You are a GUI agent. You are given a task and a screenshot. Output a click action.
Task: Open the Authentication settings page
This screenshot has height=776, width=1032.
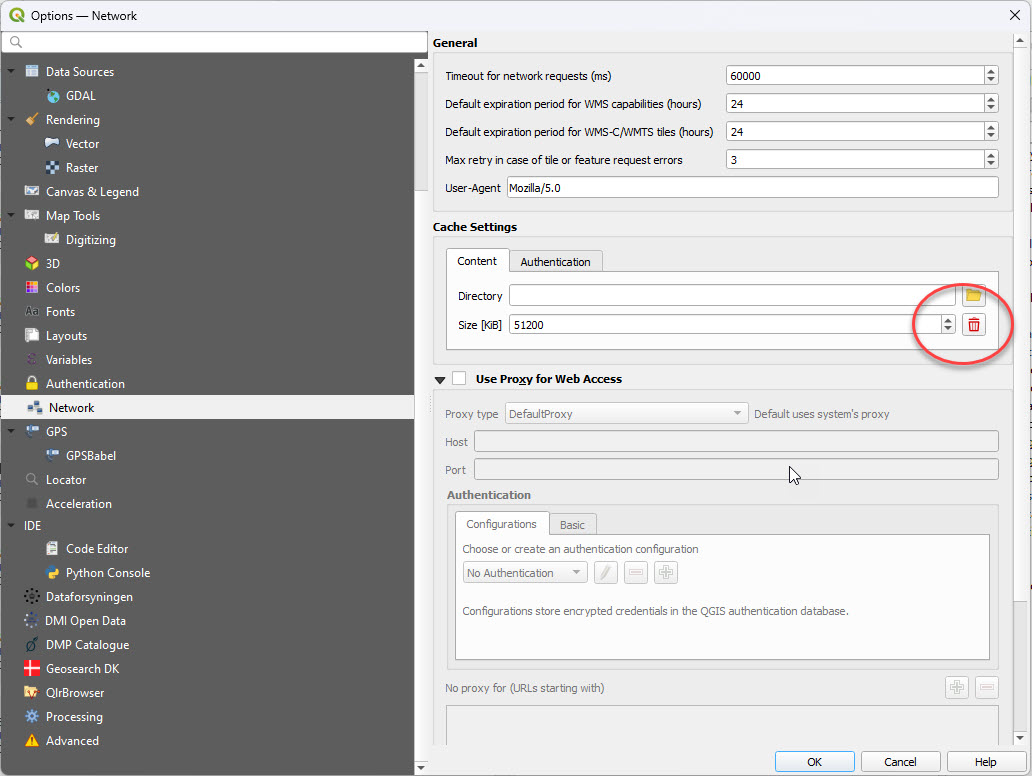pos(85,384)
